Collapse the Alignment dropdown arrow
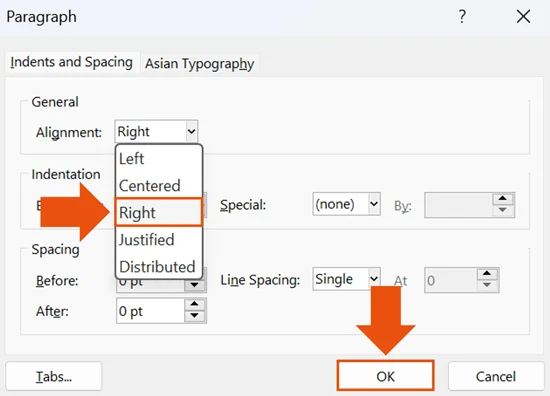This screenshot has height=396, width=550. 191,132
